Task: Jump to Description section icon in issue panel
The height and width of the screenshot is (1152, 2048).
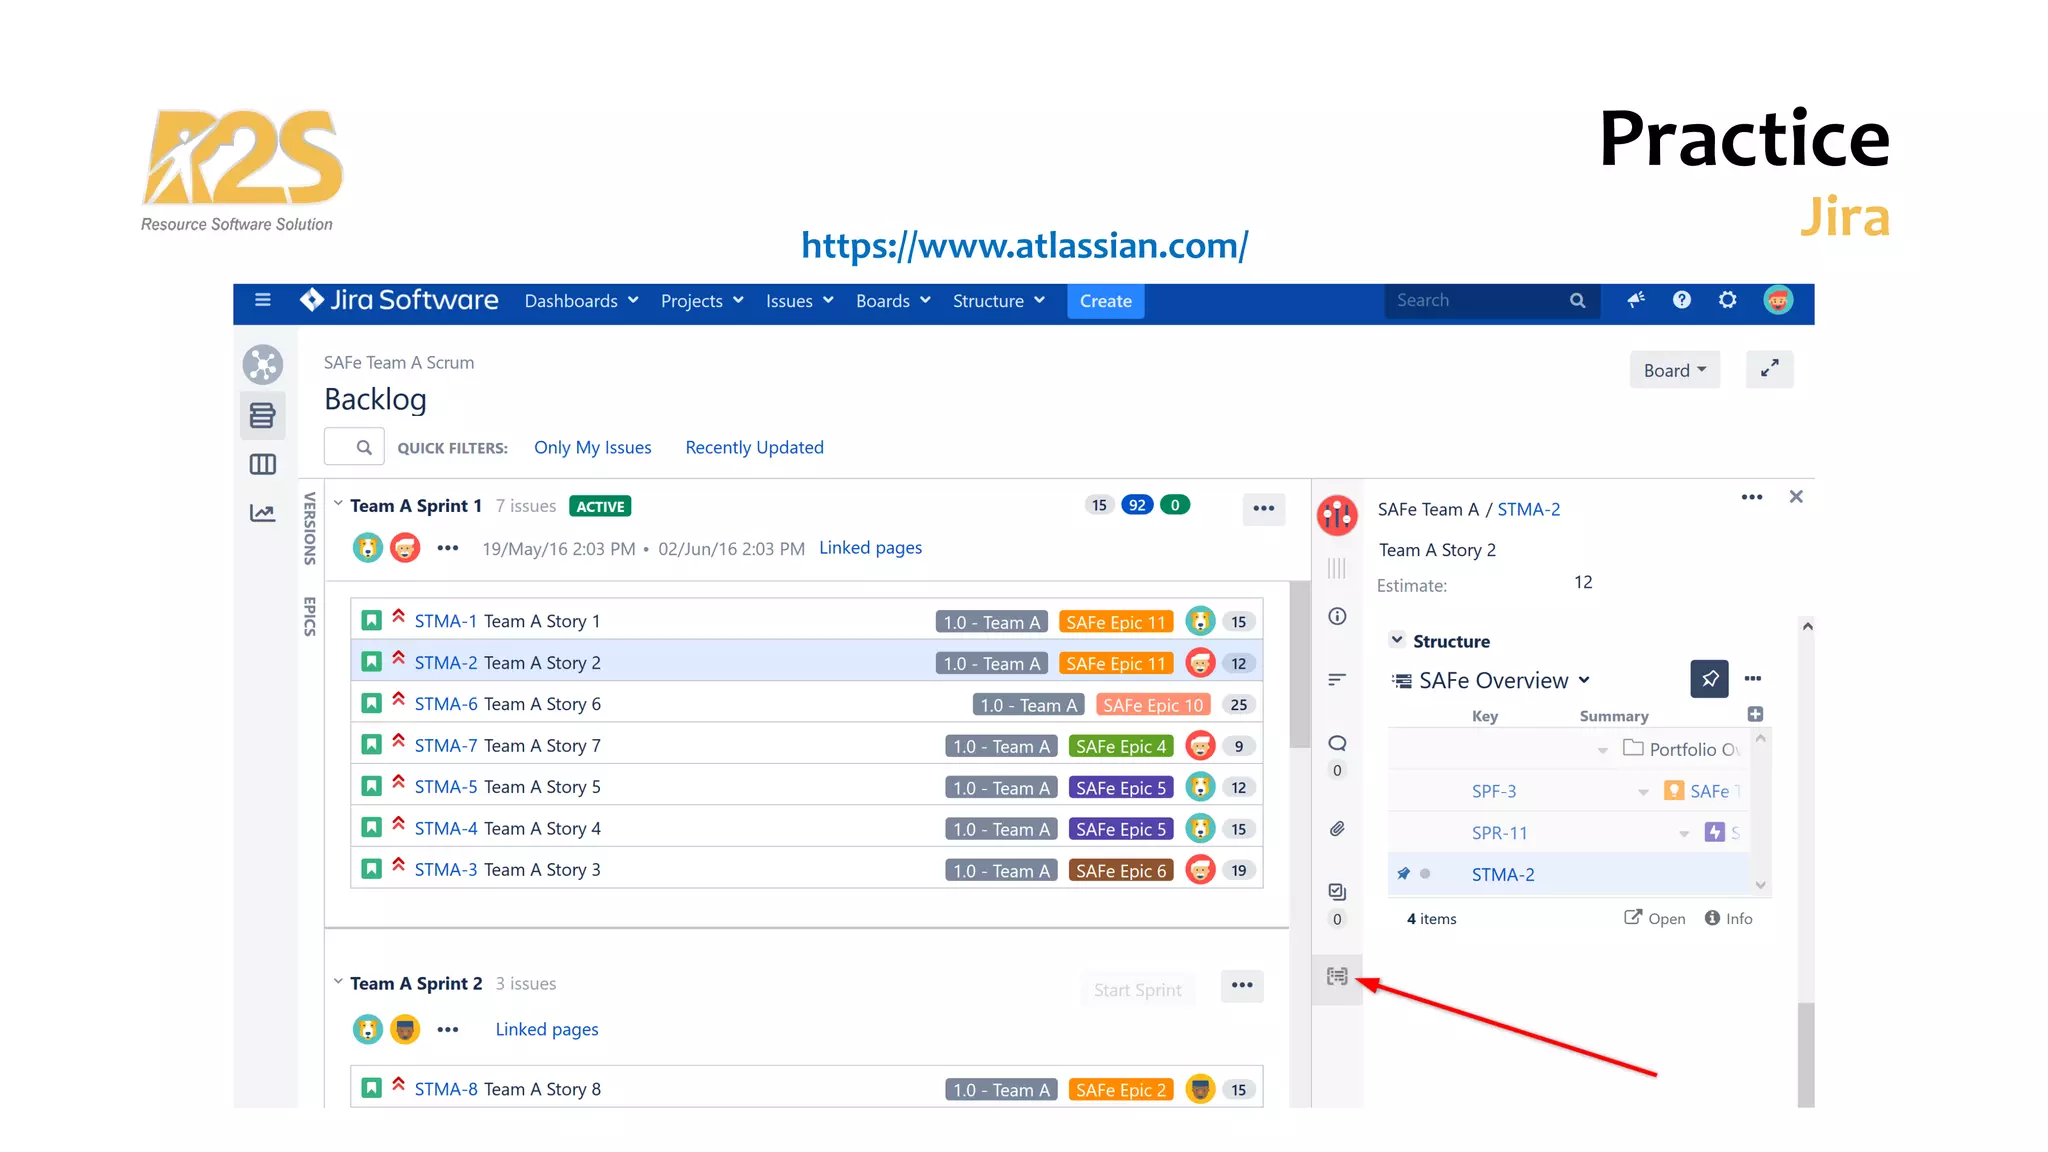Action: click(1337, 680)
